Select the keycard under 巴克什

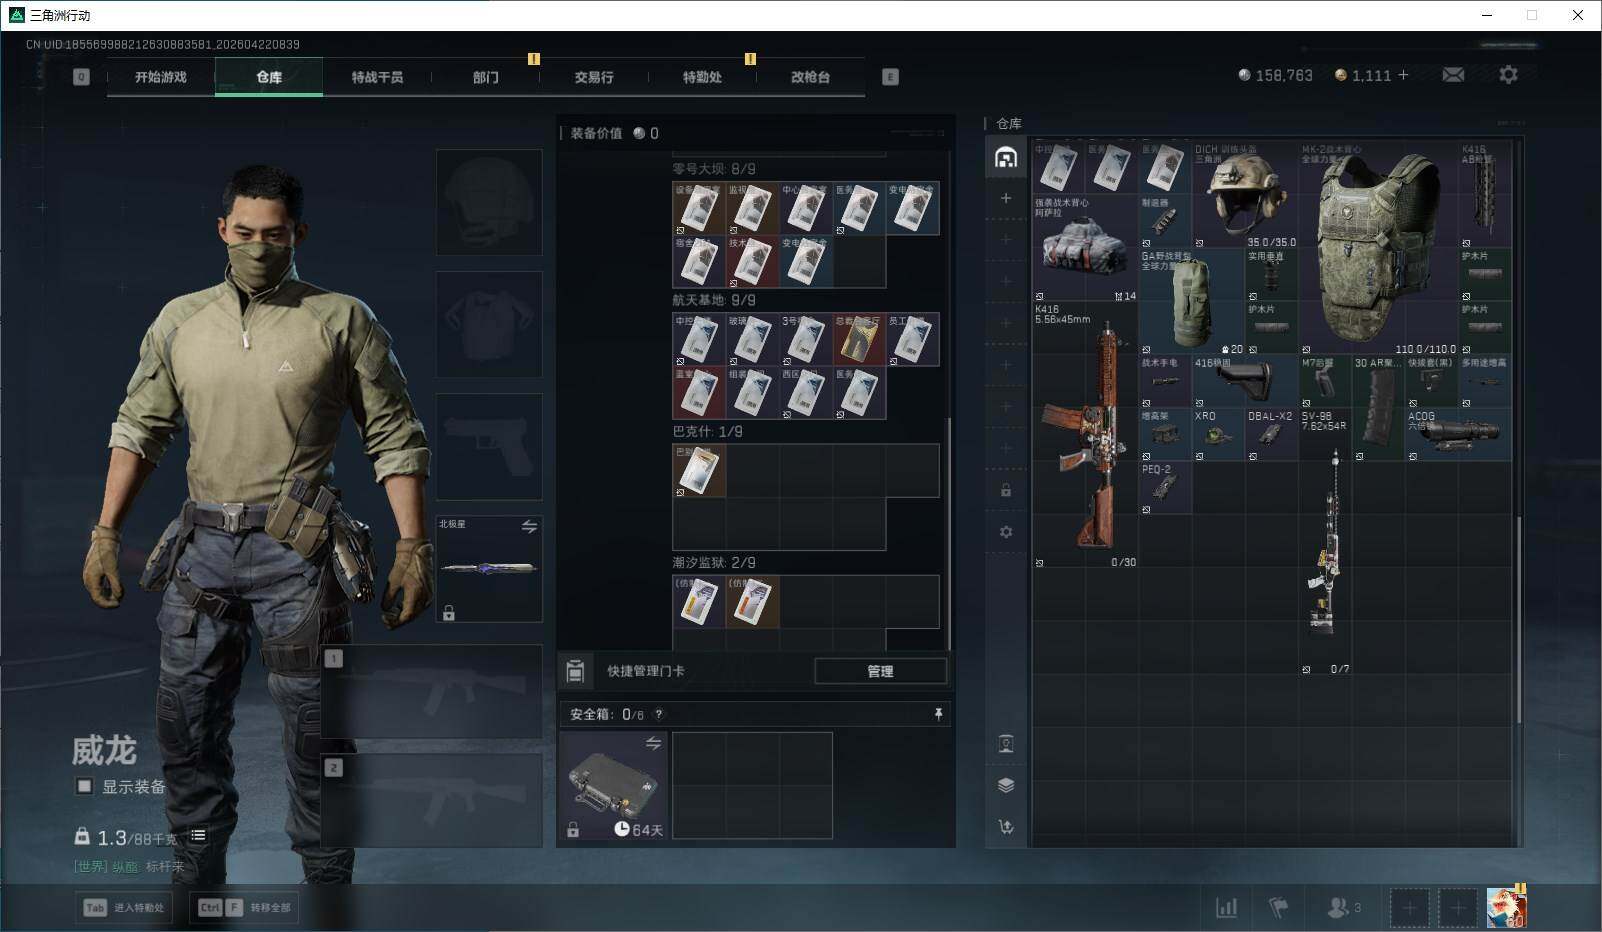tap(699, 471)
